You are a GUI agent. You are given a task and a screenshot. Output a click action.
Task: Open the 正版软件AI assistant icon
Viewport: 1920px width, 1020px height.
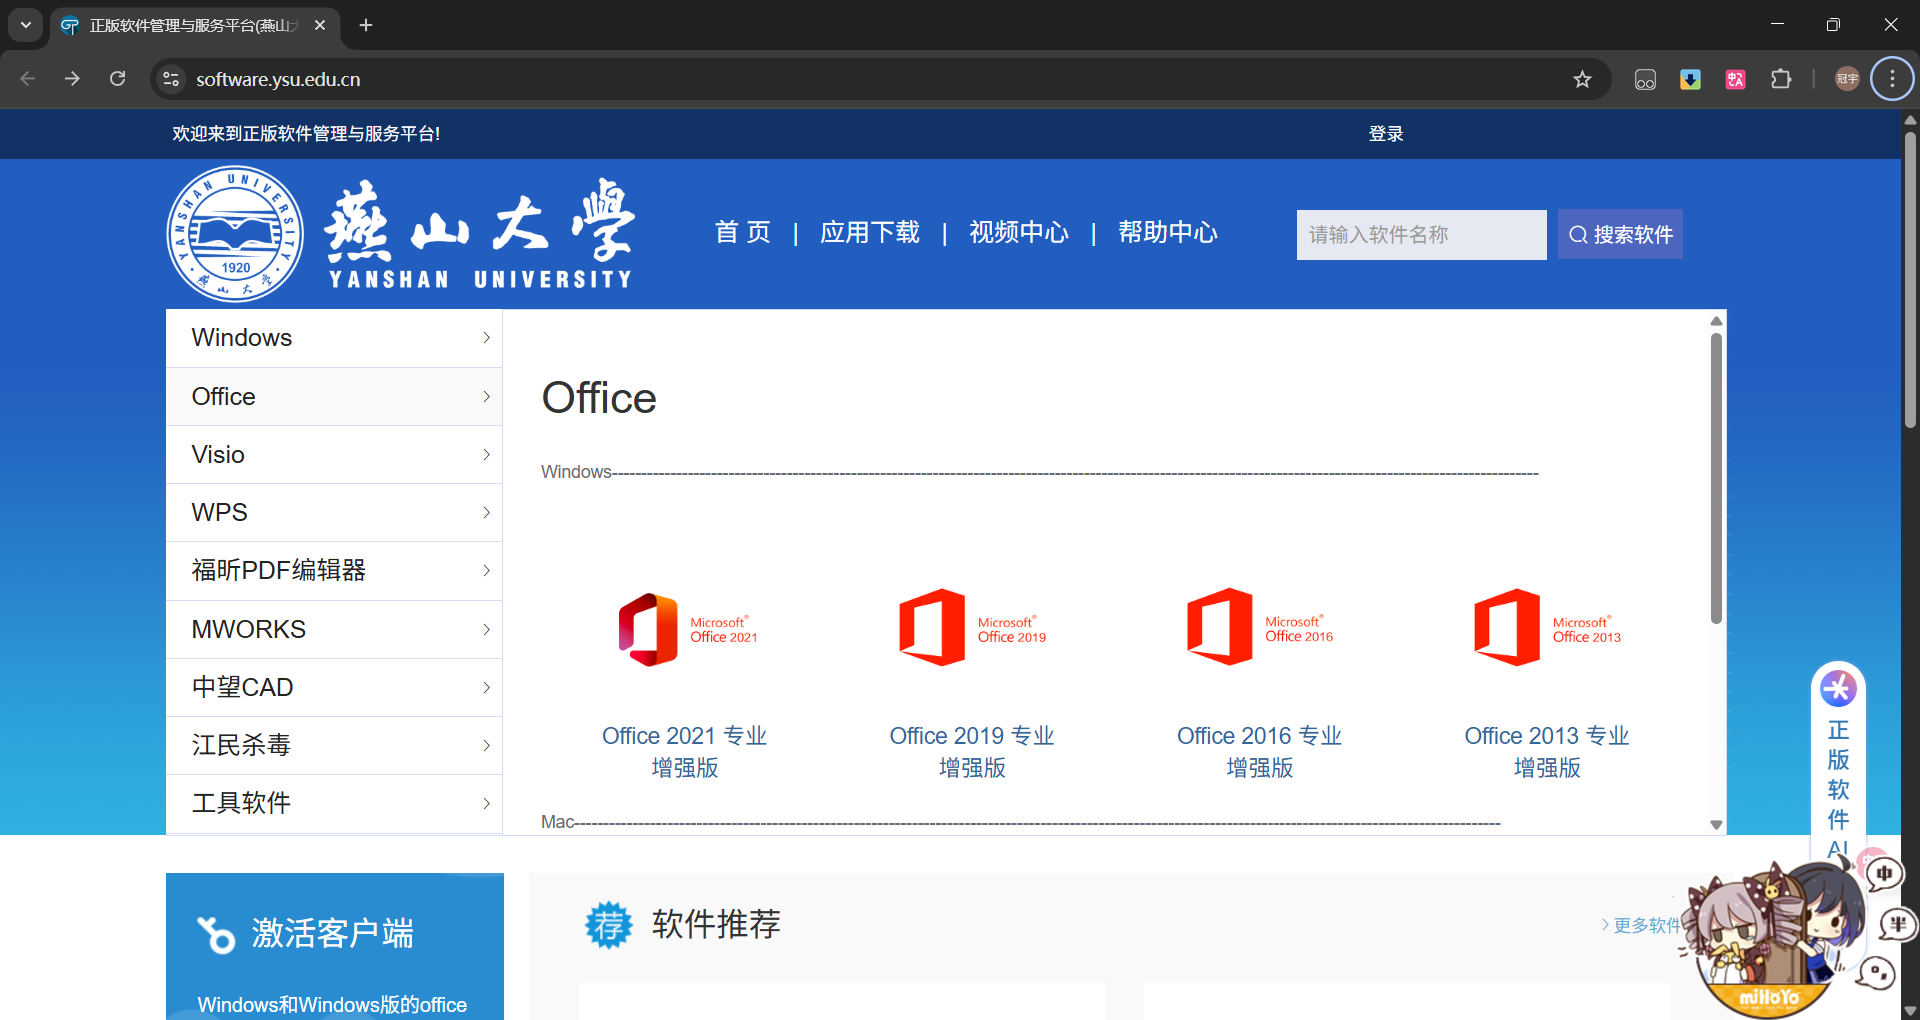click(x=1838, y=688)
